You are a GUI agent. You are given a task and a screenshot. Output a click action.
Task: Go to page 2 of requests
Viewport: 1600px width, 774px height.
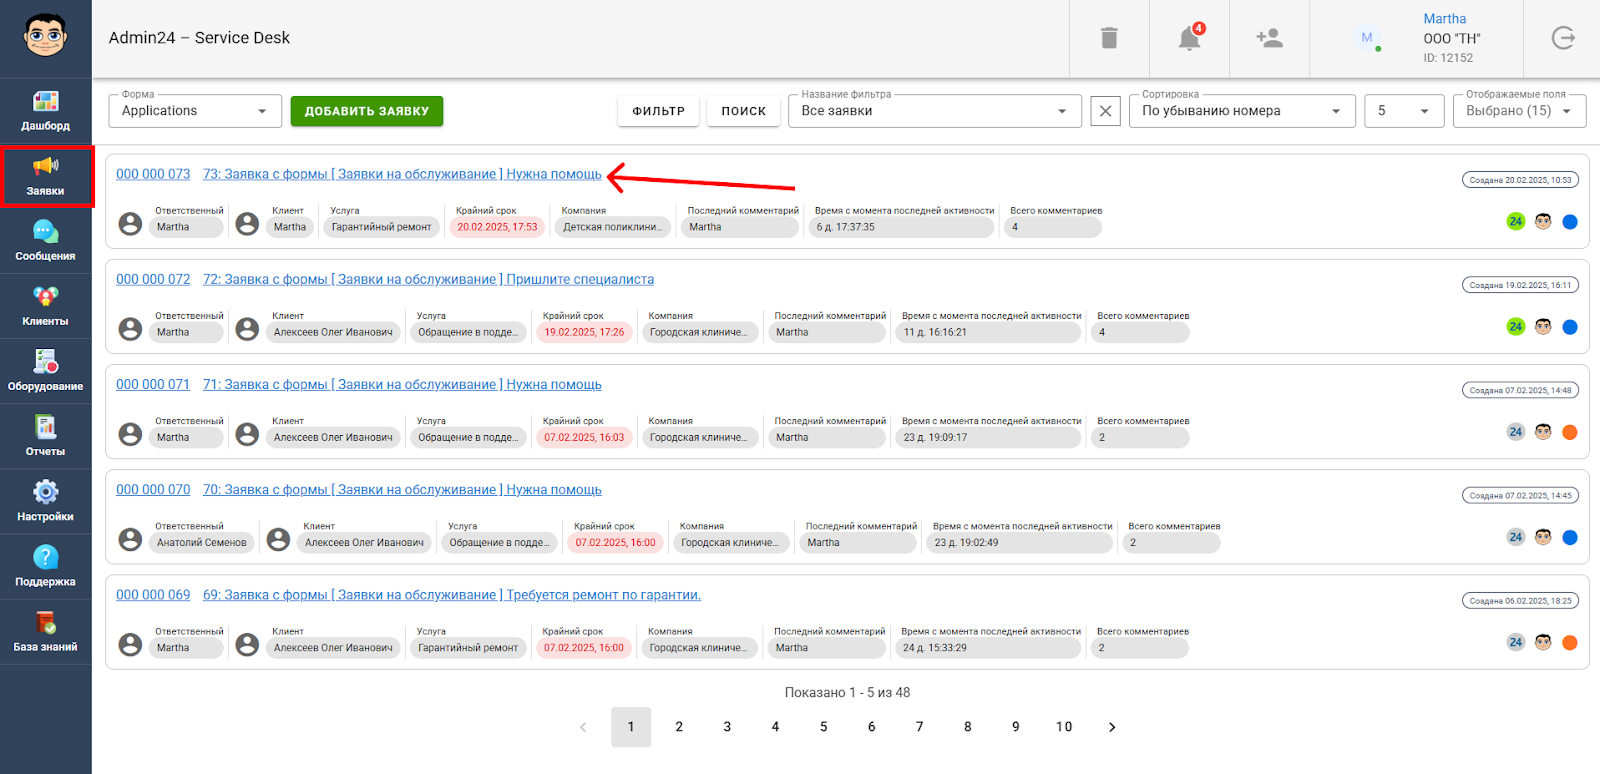679,727
